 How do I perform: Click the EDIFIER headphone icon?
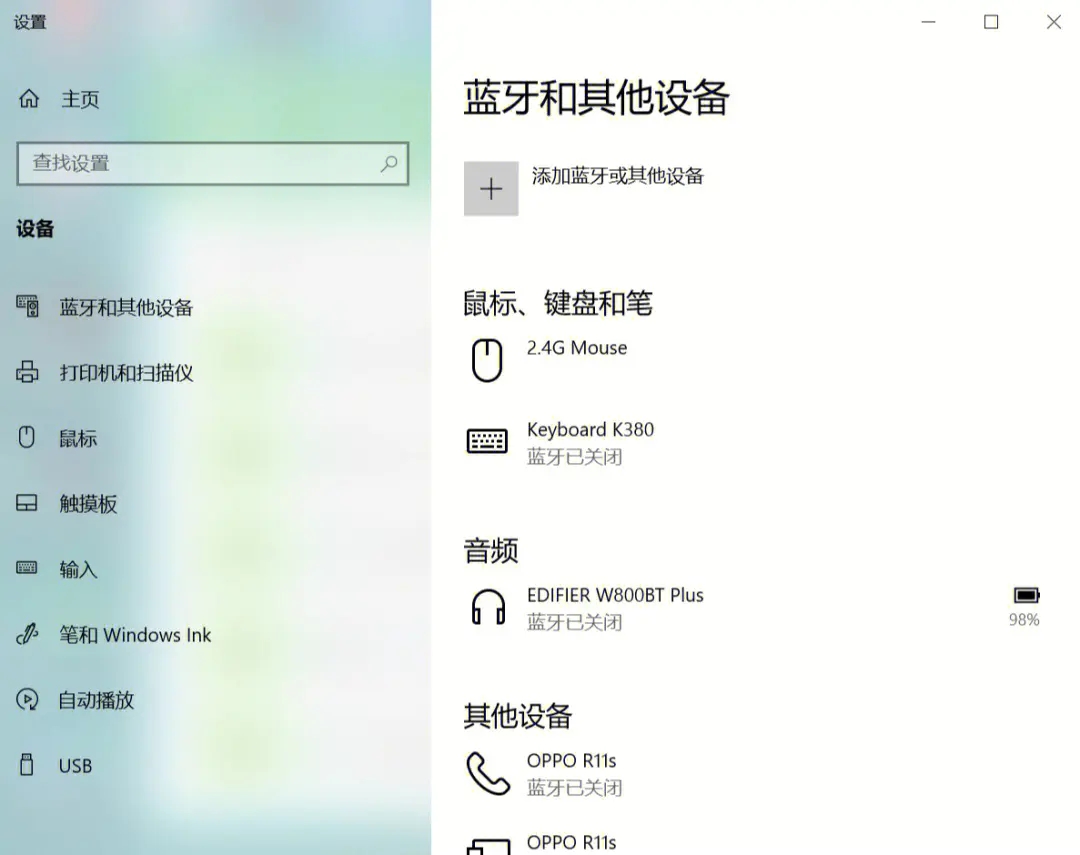point(487,607)
